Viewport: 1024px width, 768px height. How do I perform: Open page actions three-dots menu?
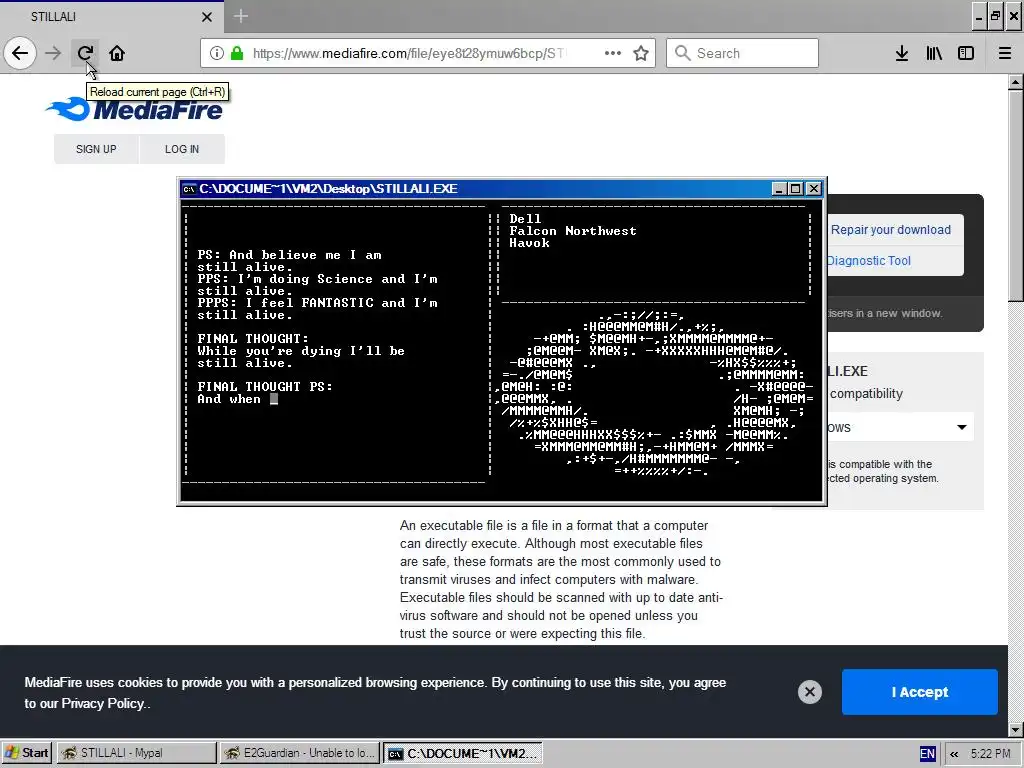click(x=613, y=53)
